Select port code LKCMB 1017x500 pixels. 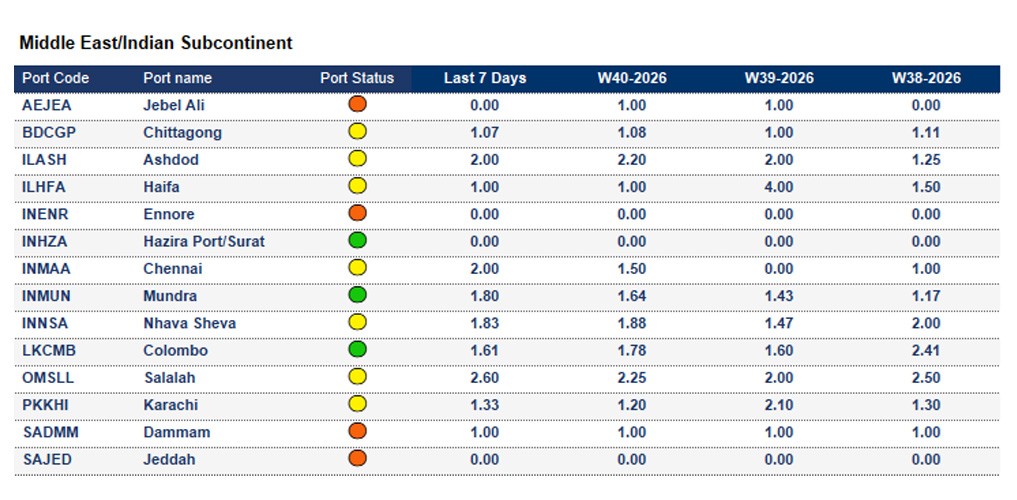tap(49, 351)
